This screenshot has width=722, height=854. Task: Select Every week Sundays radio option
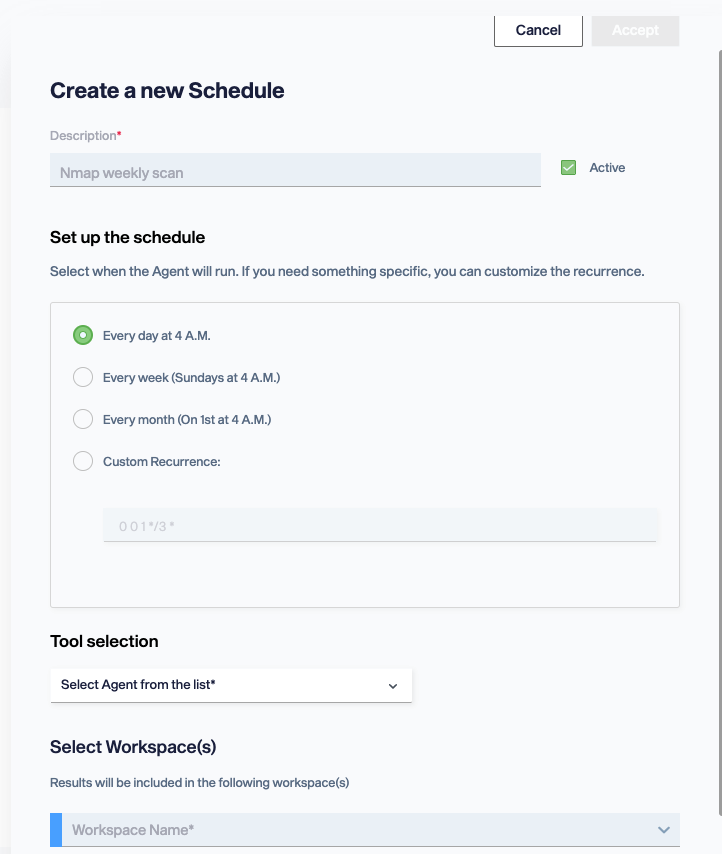click(x=83, y=377)
